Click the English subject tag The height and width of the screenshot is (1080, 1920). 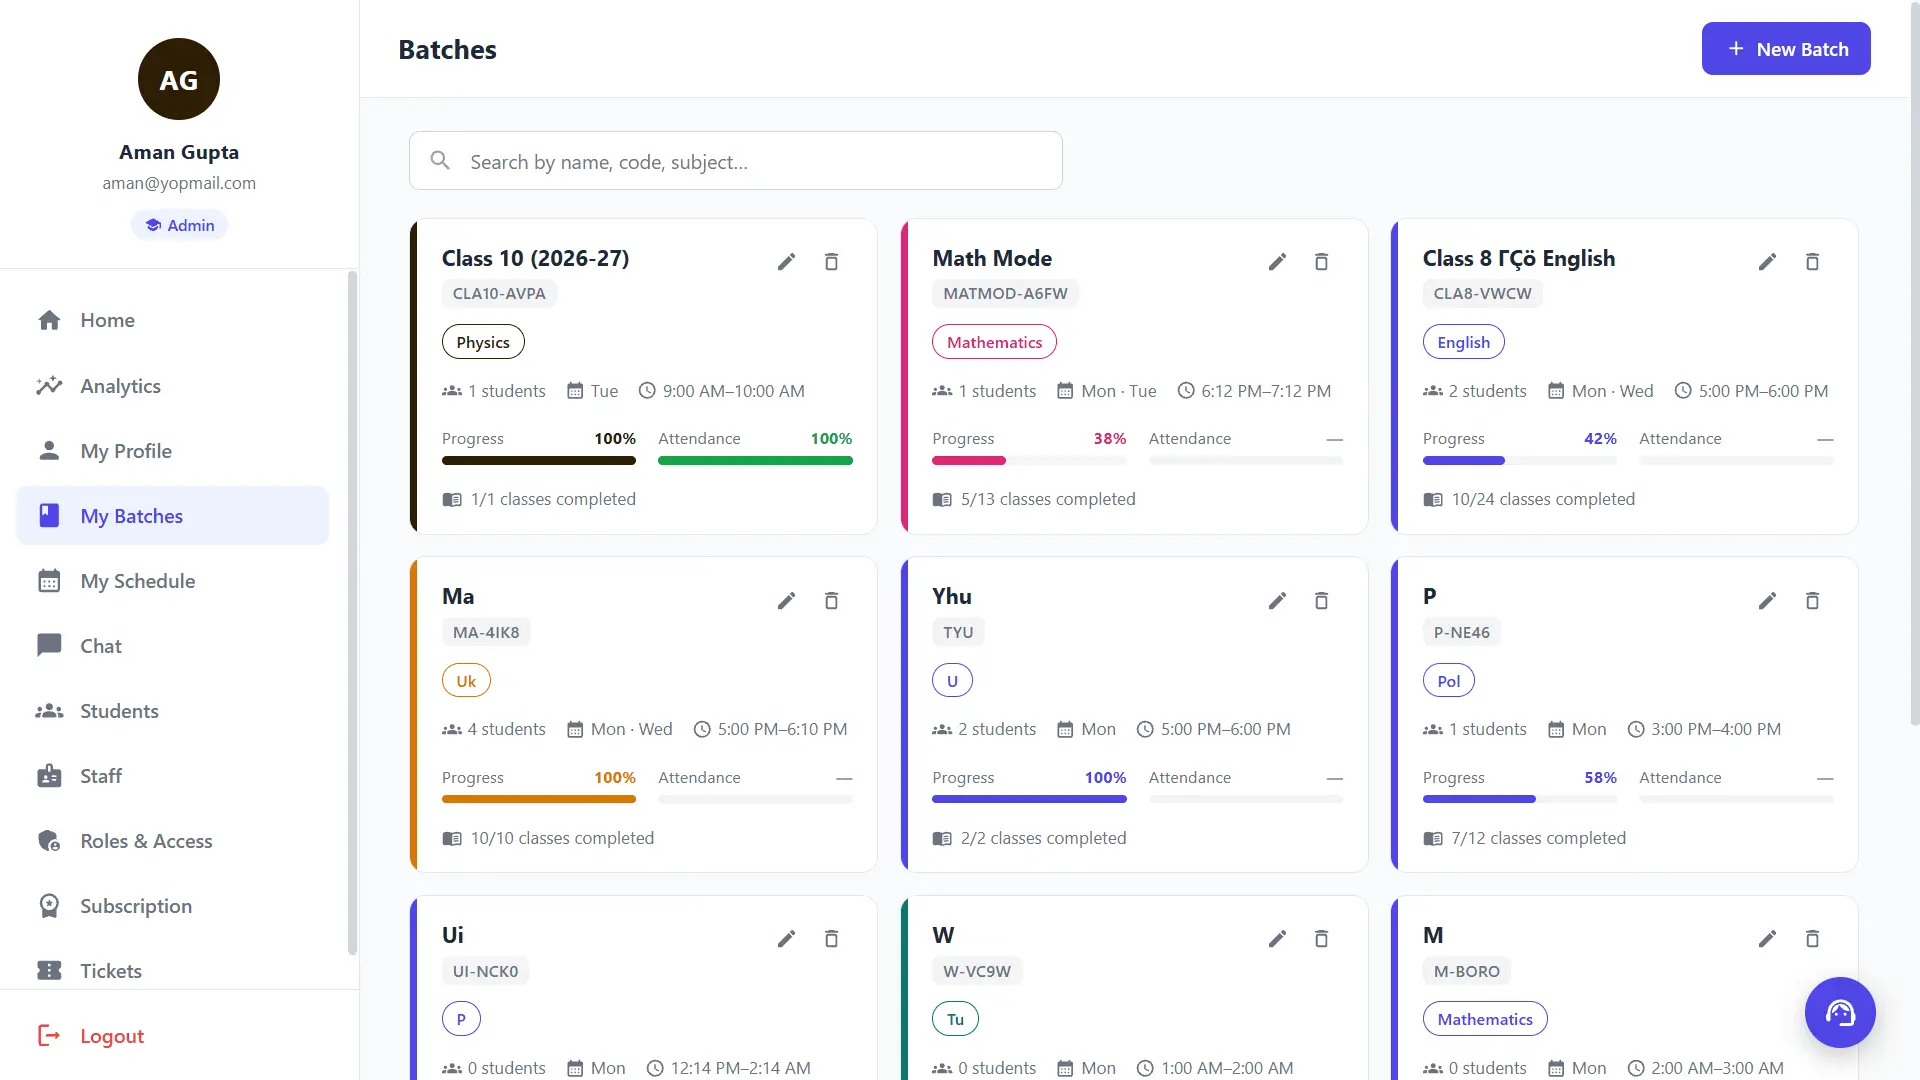(x=1463, y=342)
